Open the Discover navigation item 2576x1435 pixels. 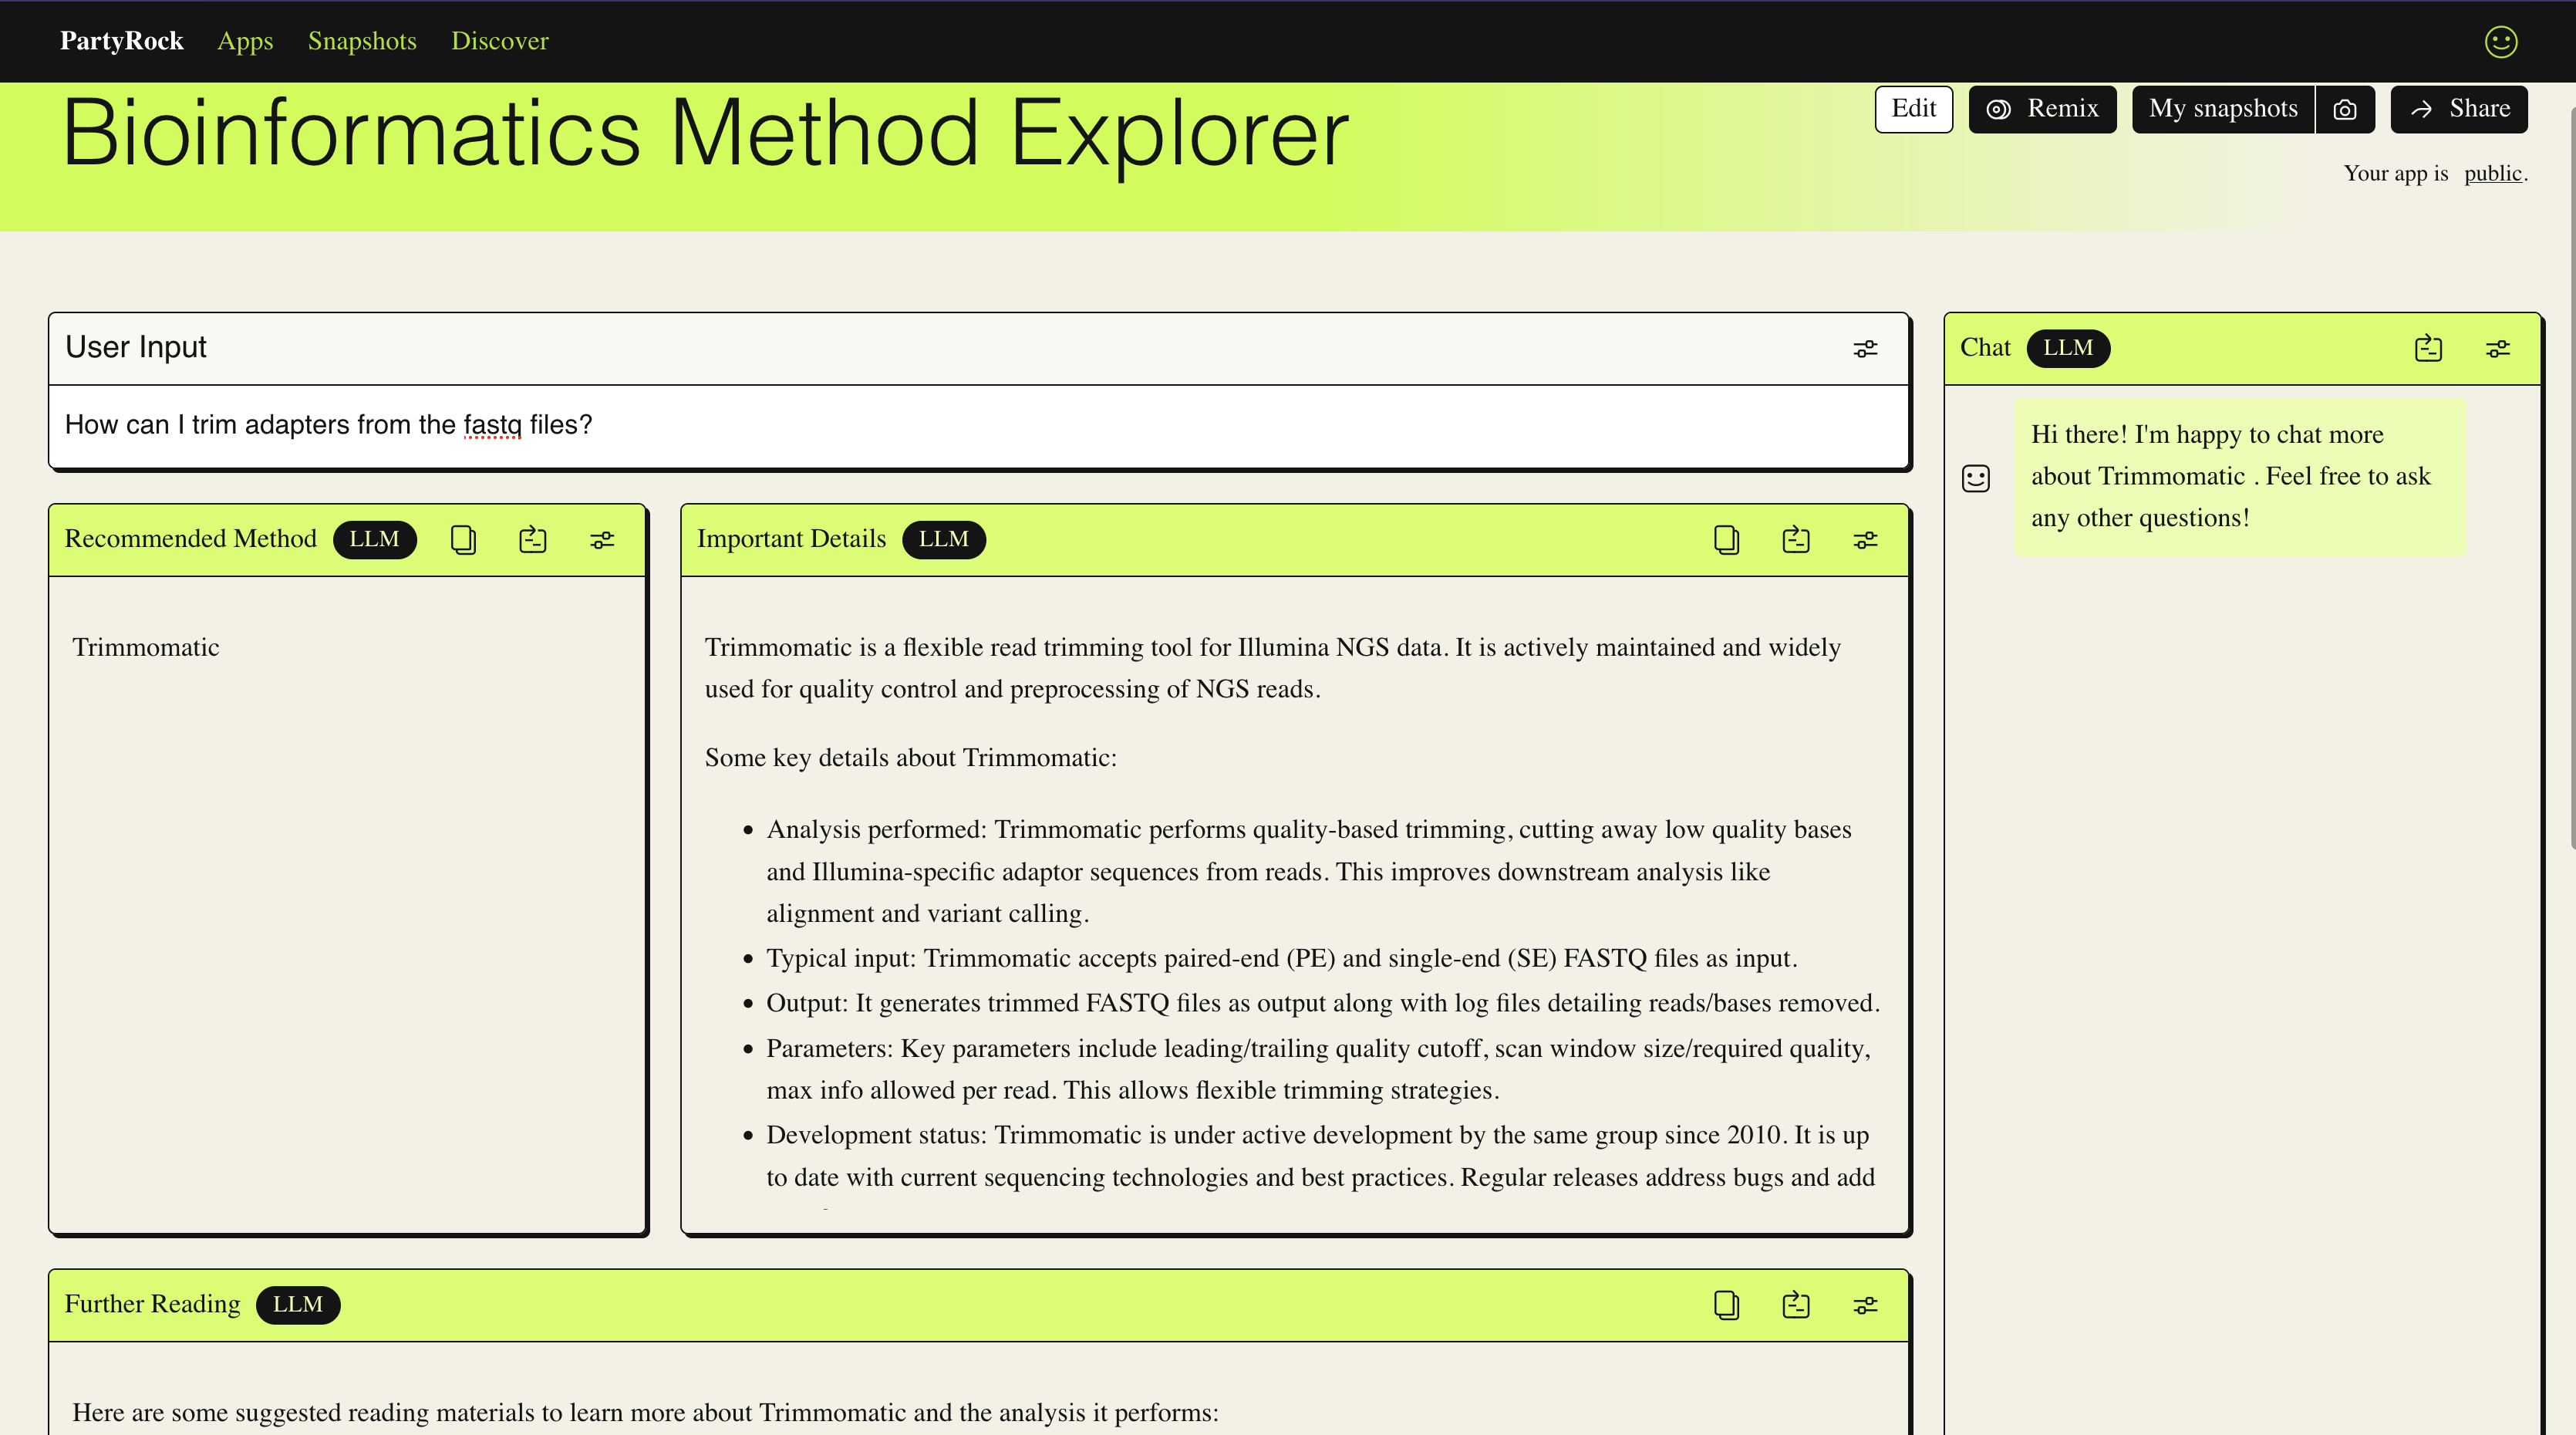tap(499, 41)
